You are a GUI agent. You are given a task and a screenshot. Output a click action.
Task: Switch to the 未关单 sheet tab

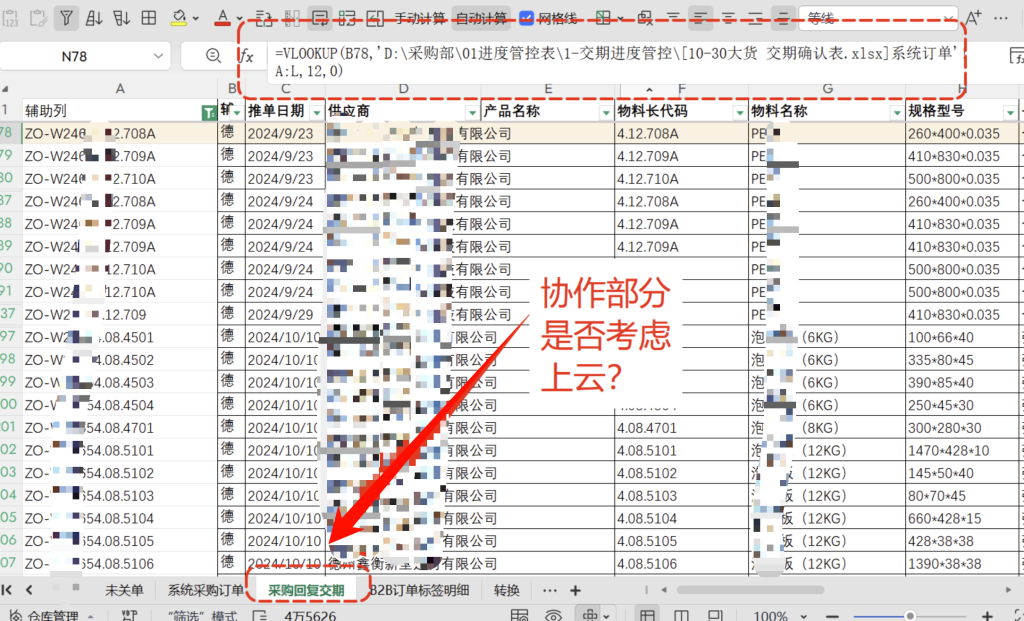coord(124,590)
